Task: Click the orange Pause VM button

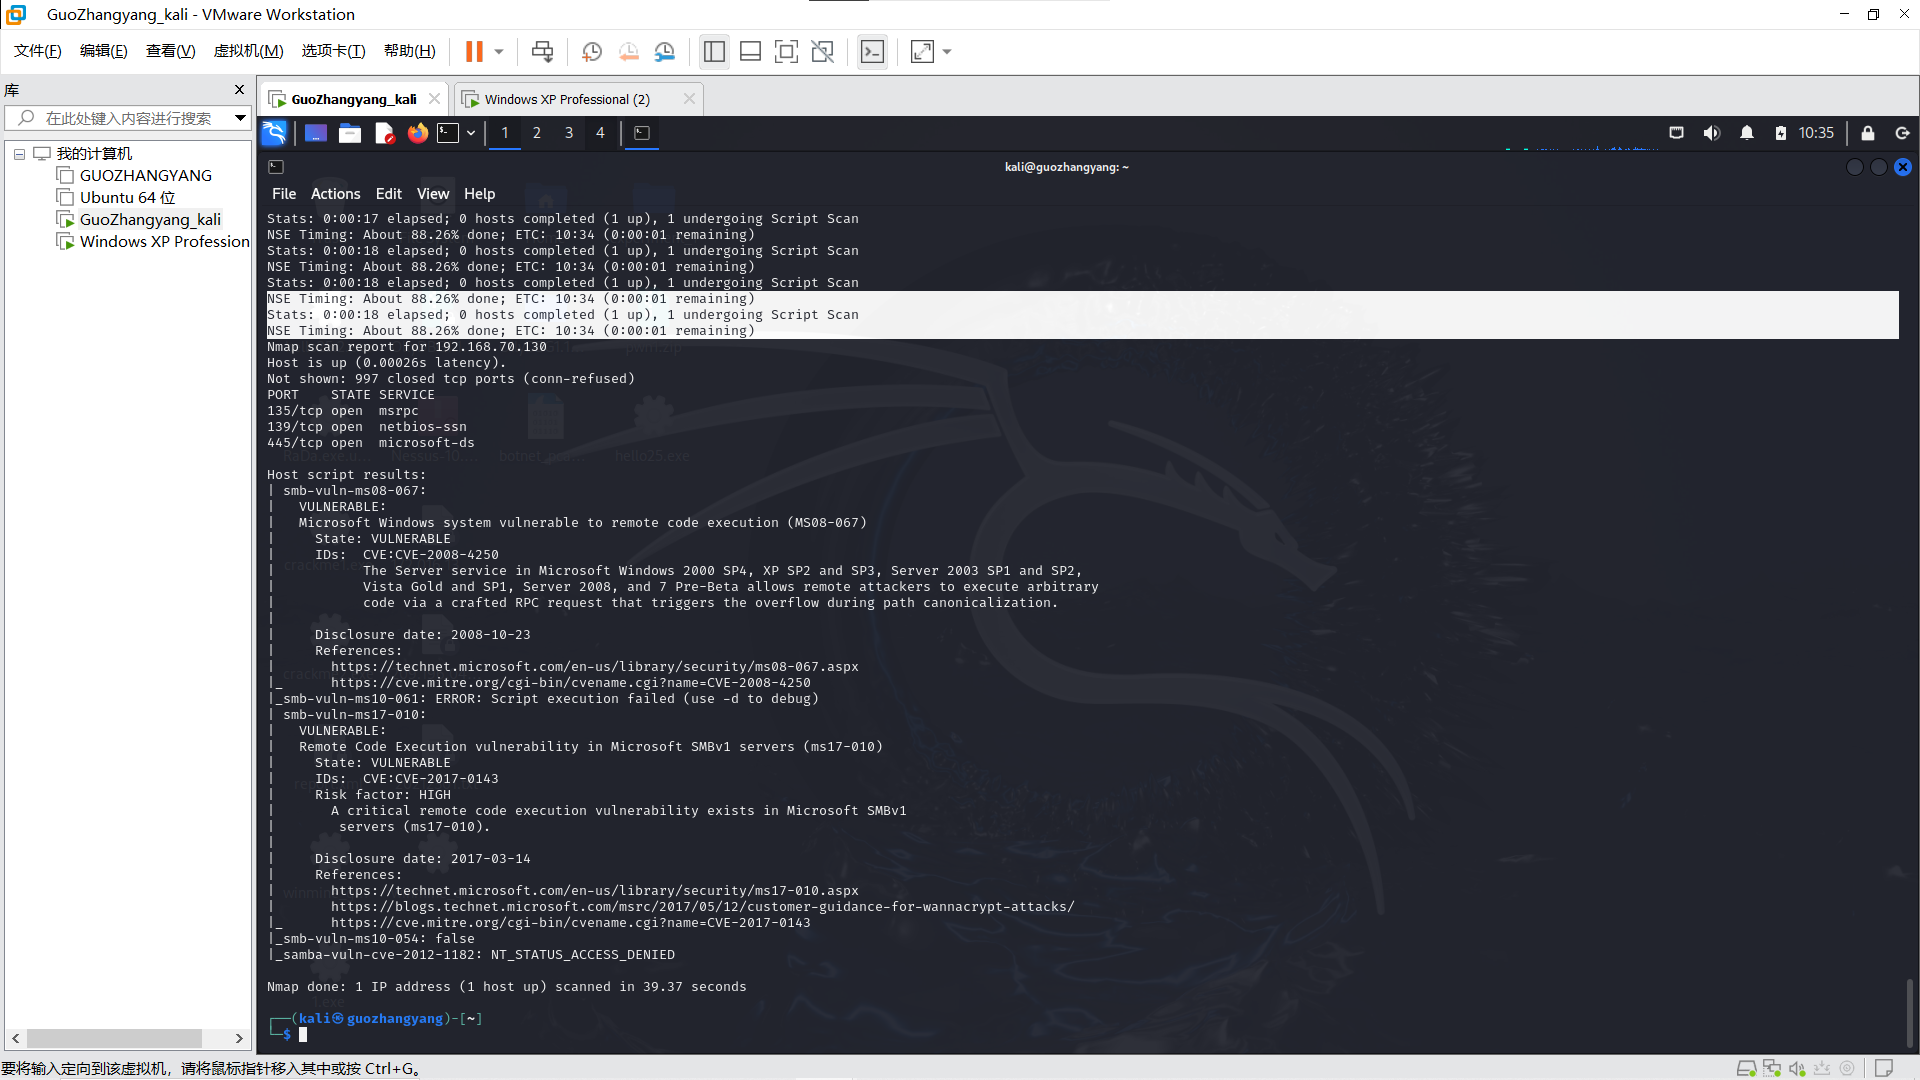Action: (x=474, y=52)
